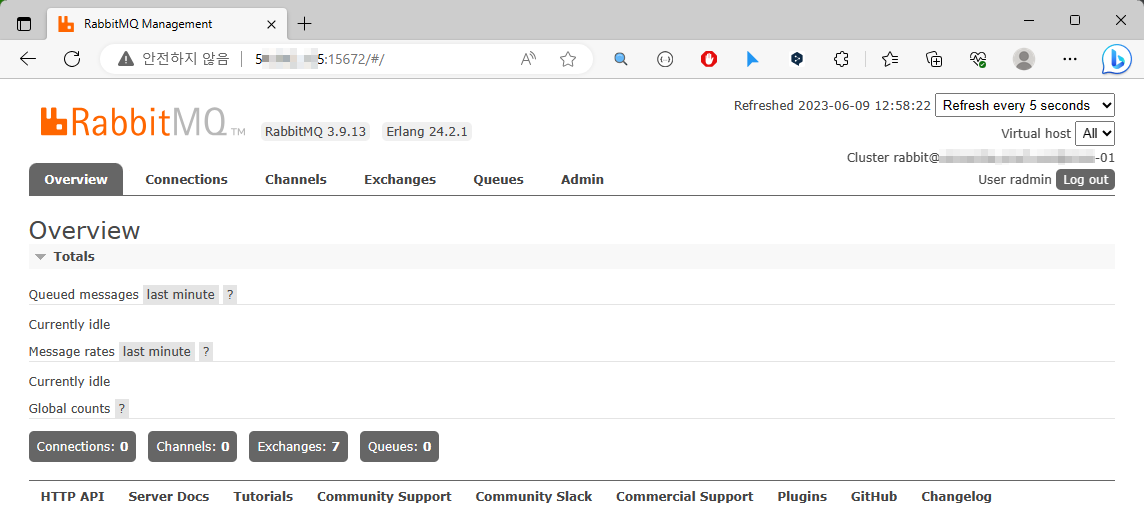Viewport: 1144px width, 526px height.
Task: Click the circular brackets extension icon
Action: pyautogui.click(x=665, y=59)
